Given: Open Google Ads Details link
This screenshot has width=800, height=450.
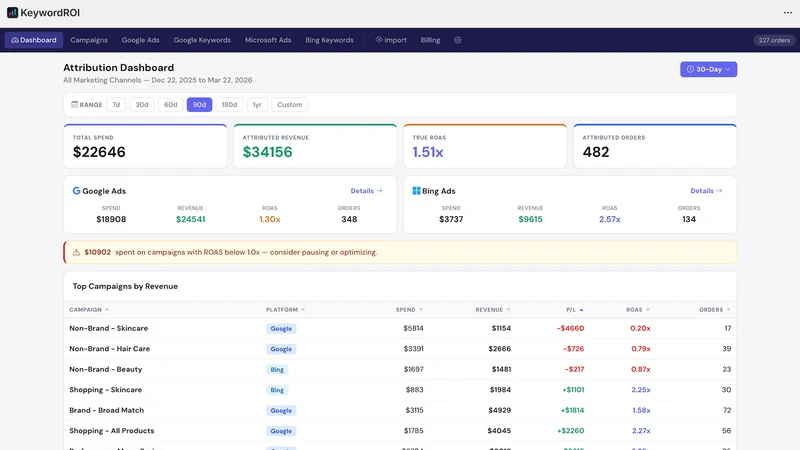Looking at the screenshot, I should (366, 191).
